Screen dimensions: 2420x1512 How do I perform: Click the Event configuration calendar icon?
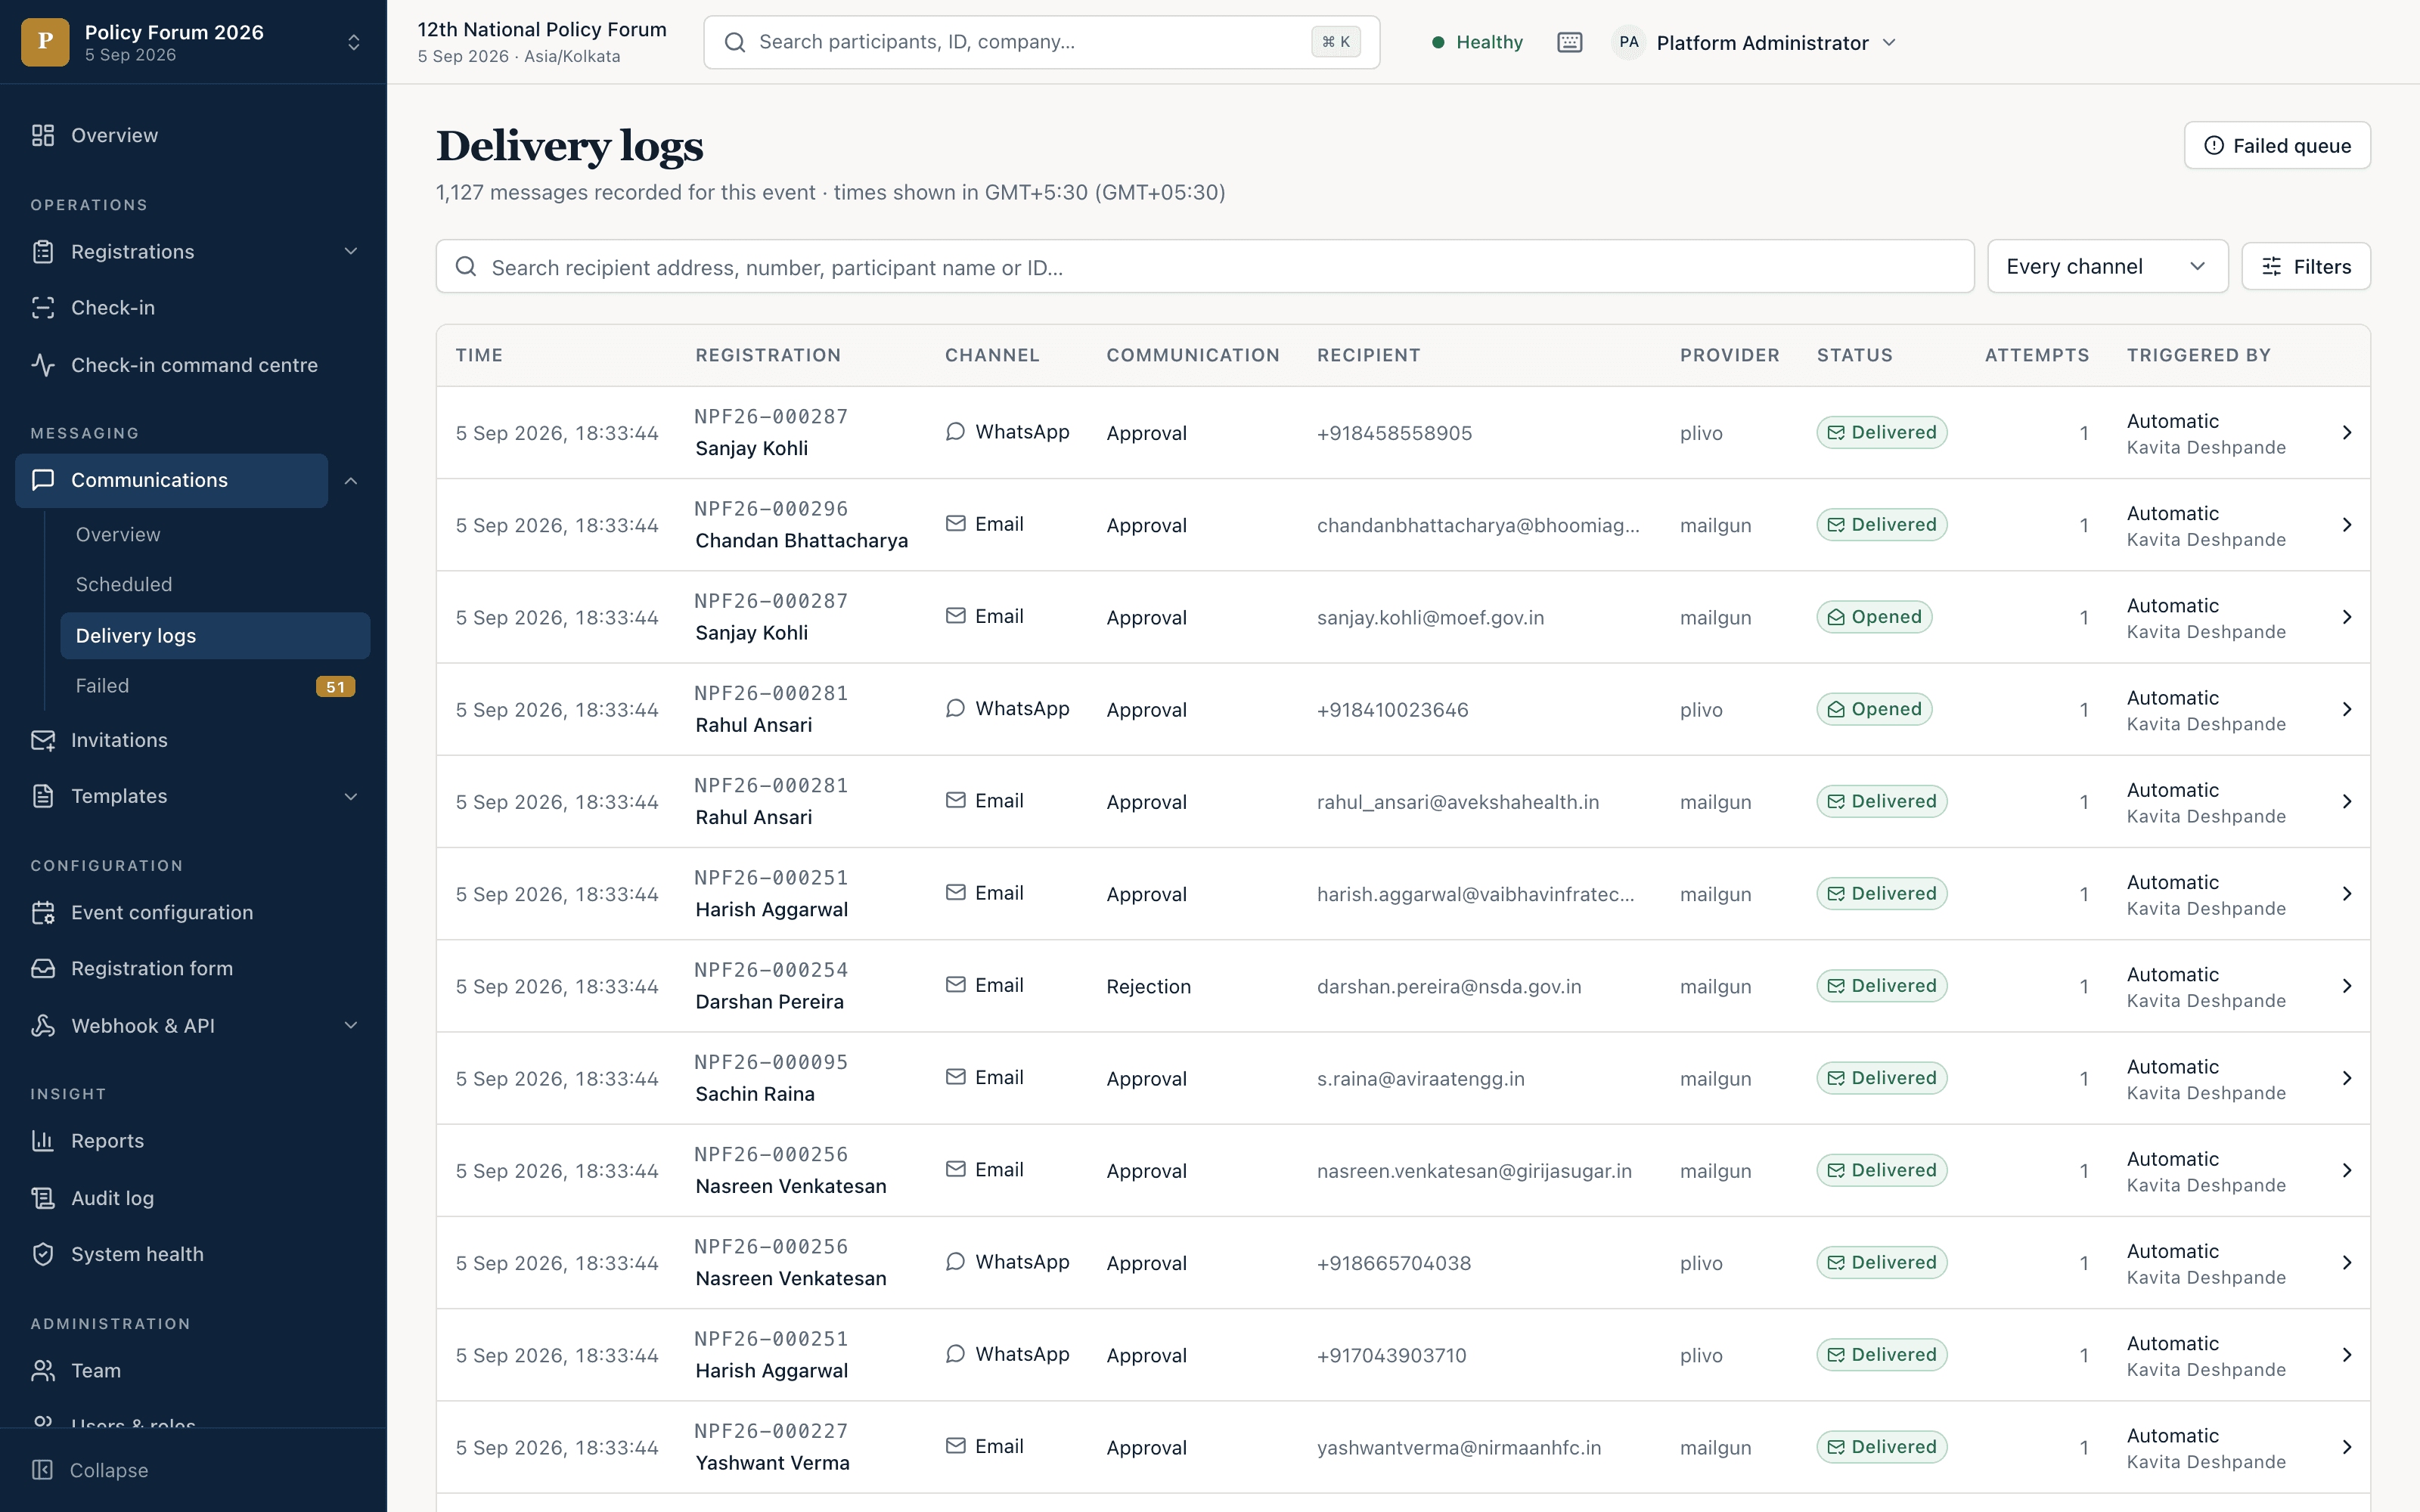coord(43,912)
